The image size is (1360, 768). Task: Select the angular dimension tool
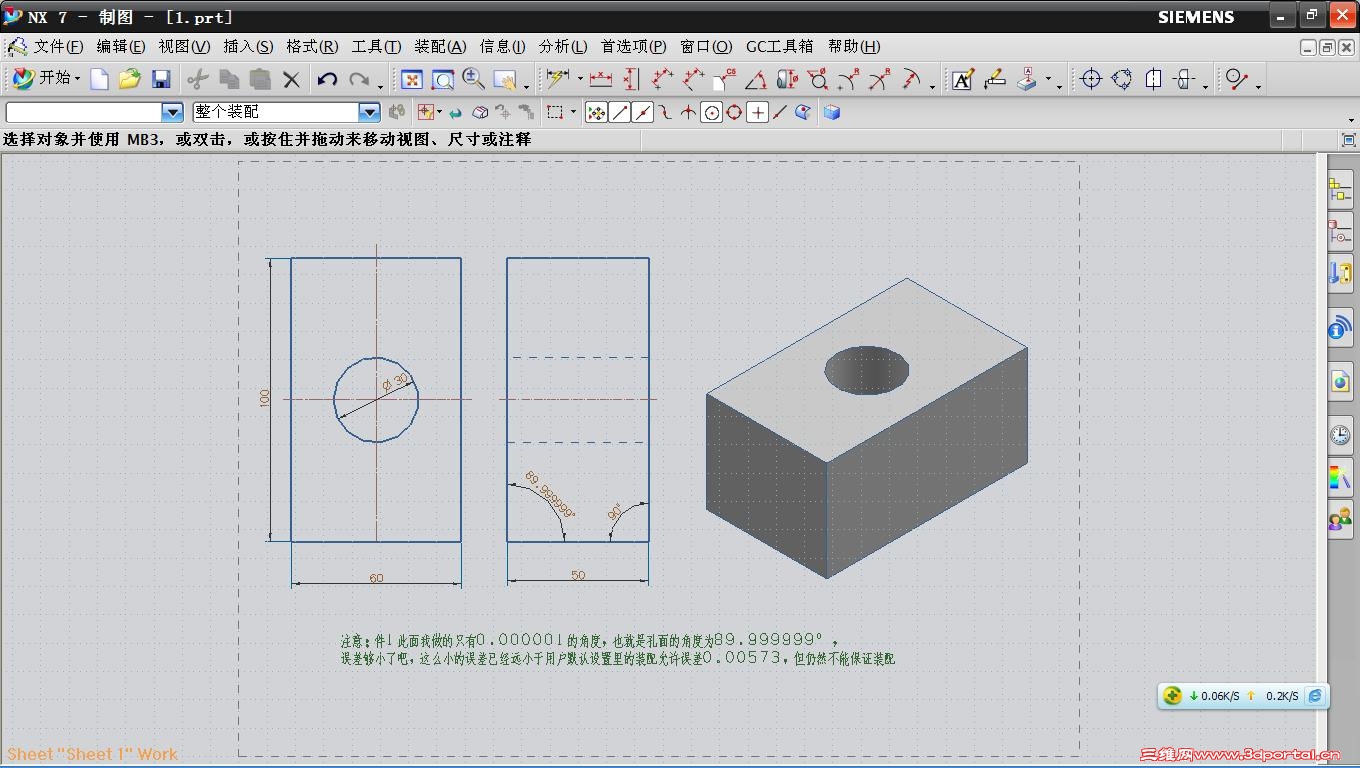pyautogui.click(x=756, y=79)
